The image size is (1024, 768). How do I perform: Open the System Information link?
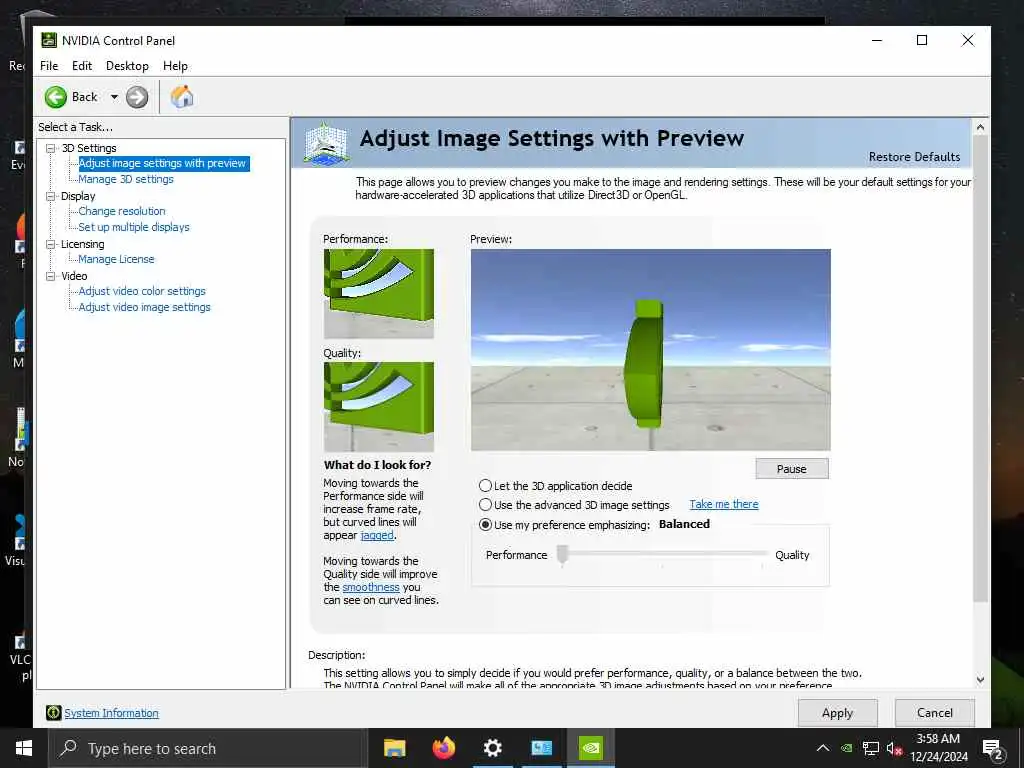pos(111,713)
